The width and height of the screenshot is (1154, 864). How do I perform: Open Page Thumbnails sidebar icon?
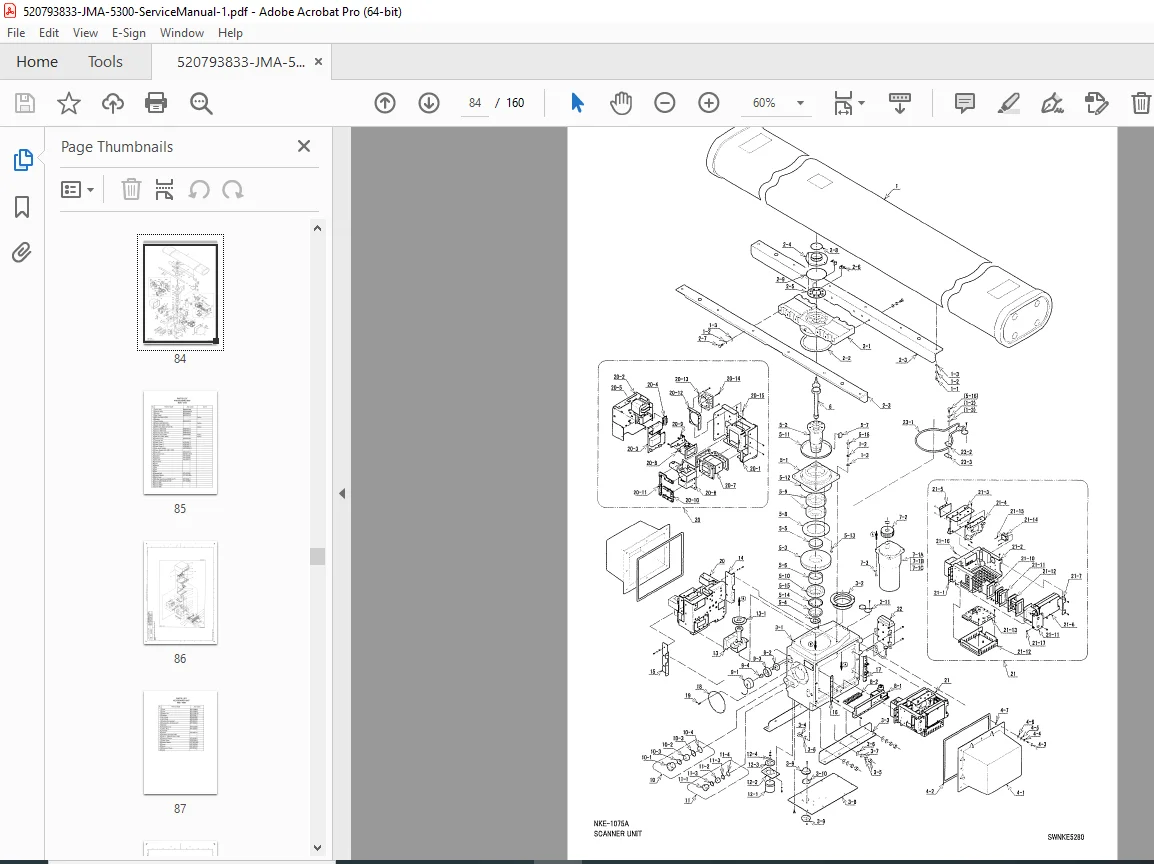click(x=23, y=160)
